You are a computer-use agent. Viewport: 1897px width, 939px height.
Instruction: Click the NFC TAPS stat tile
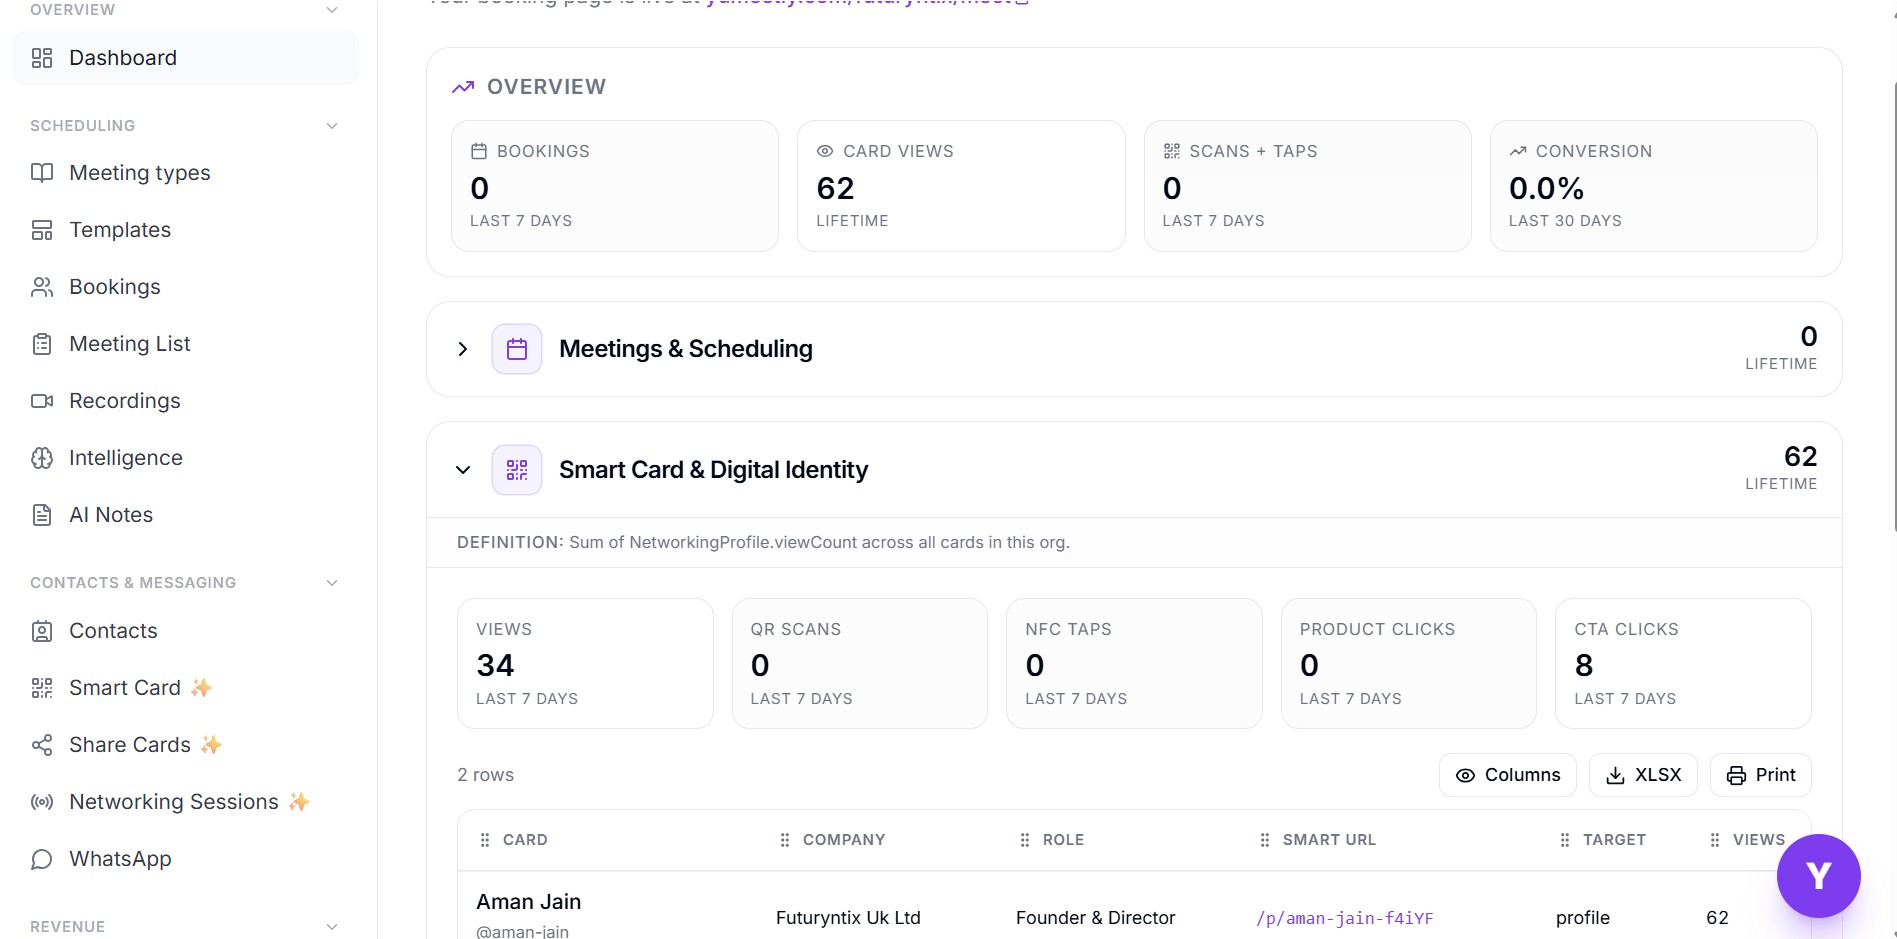point(1134,664)
